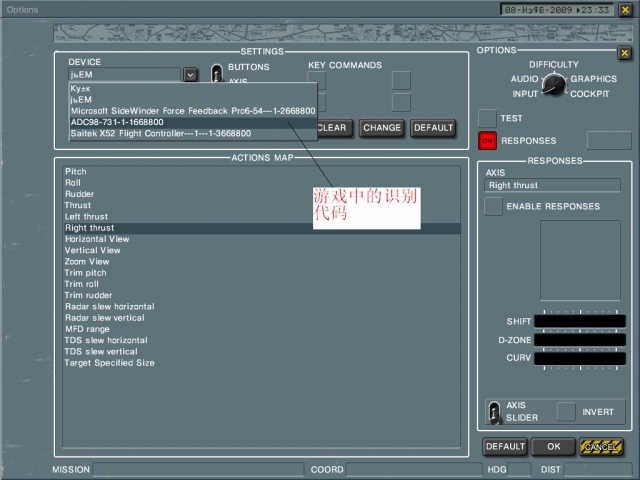Select 'Roll' in Actions Map
Viewport: 640px width, 480px height.
(x=262, y=183)
